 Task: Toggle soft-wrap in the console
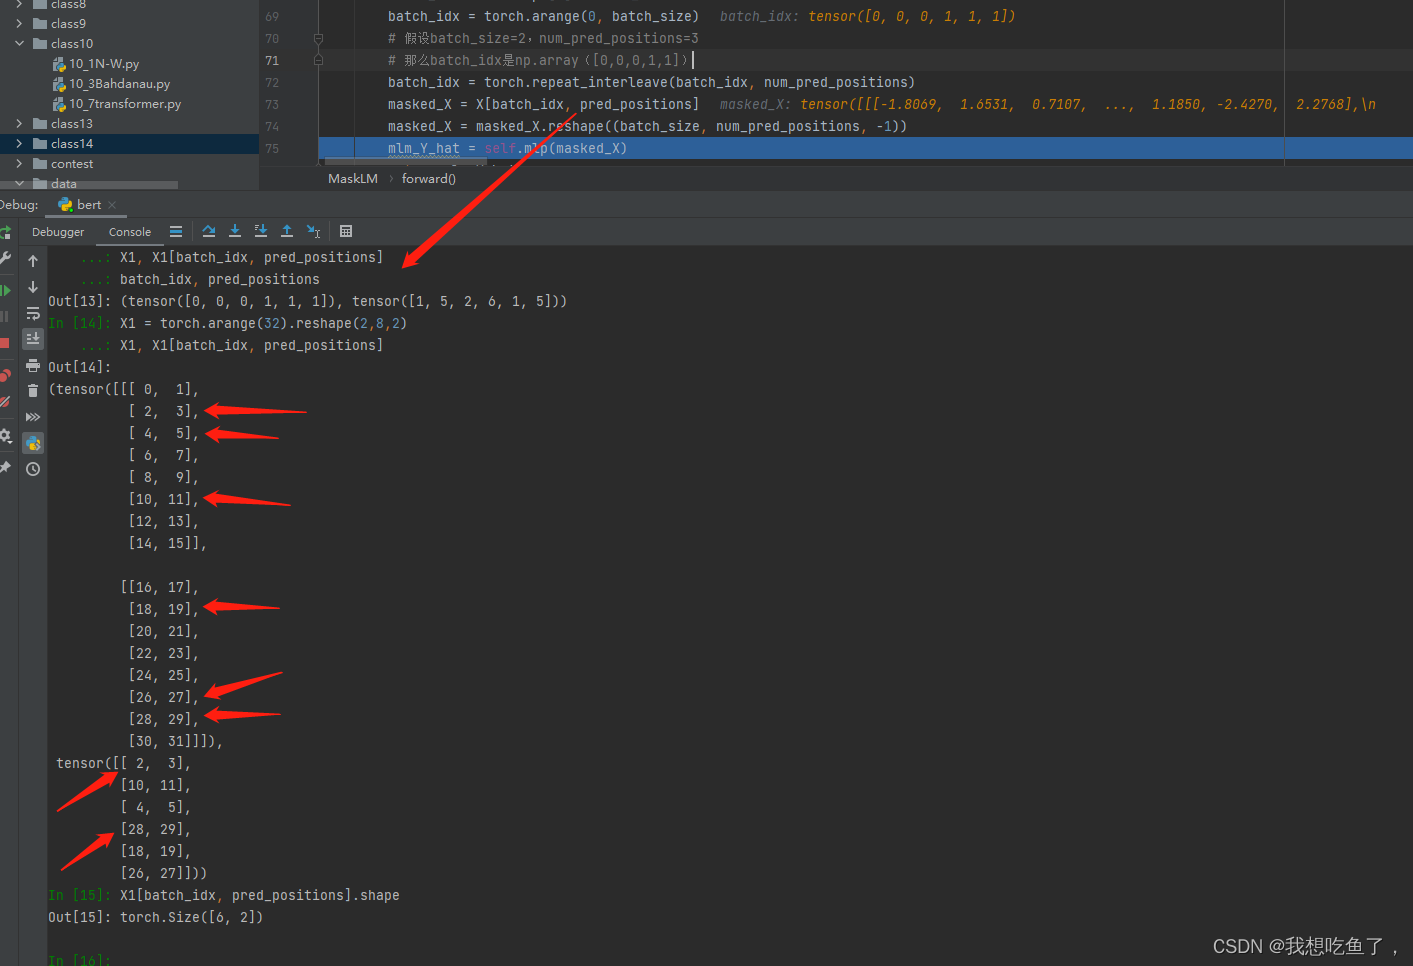point(33,313)
